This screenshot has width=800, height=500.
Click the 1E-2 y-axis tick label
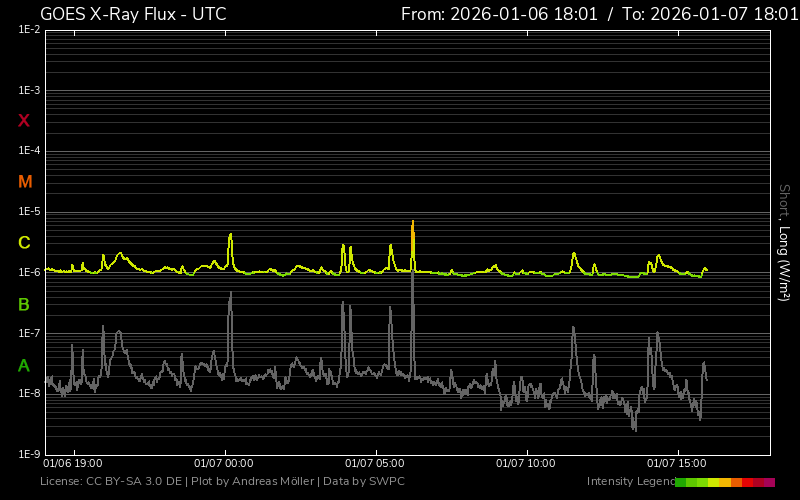pyautogui.click(x=29, y=30)
